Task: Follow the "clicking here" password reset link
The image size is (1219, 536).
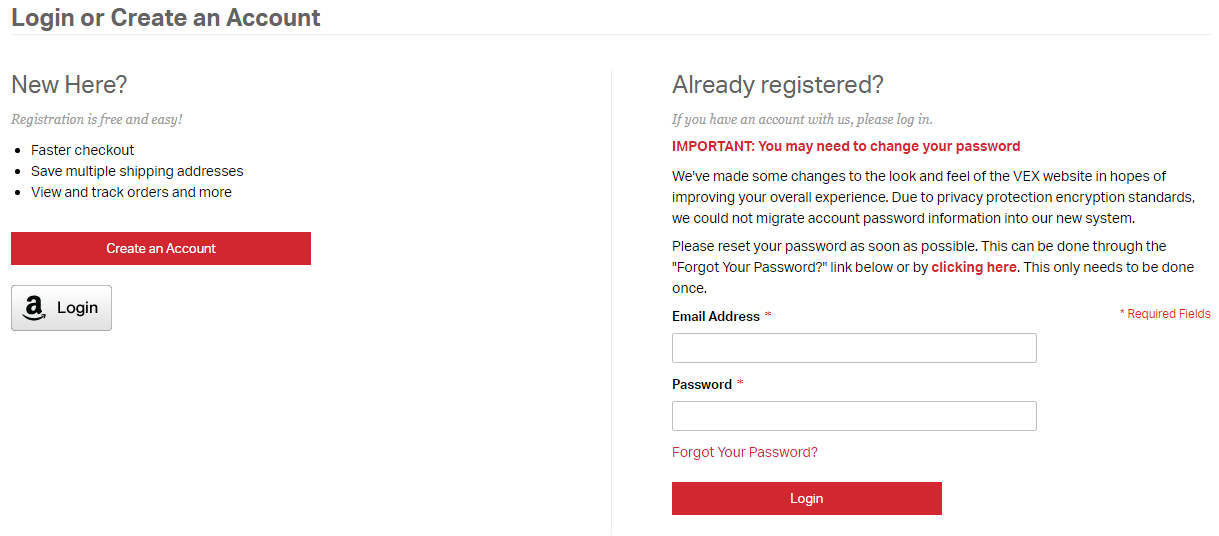Action: tap(974, 267)
